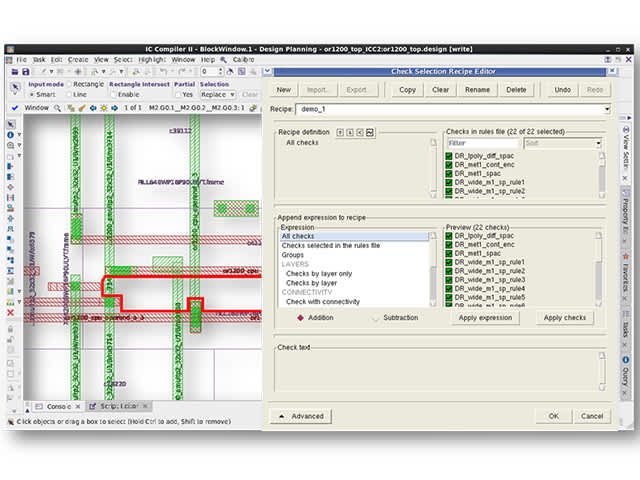
Task: Click the Copy recipe button
Action: pos(407,90)
